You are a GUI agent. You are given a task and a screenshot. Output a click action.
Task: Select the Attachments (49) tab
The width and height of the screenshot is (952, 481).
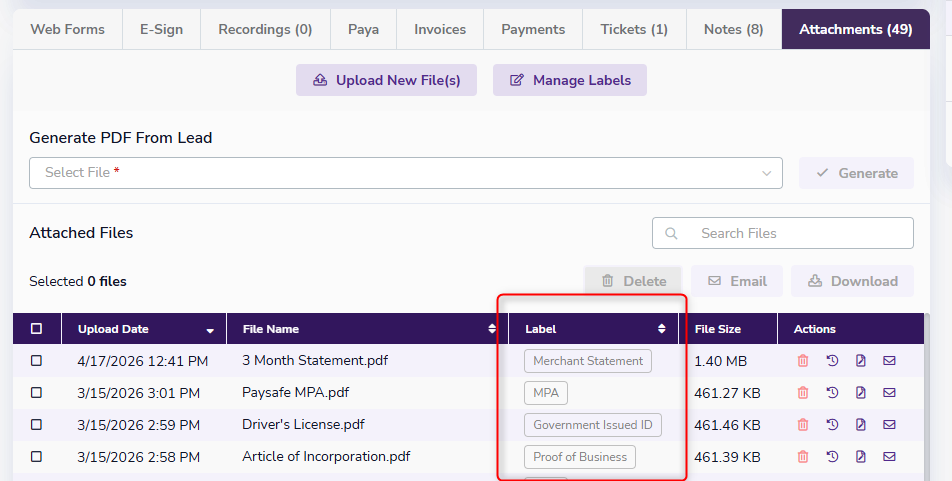[855, 29]
